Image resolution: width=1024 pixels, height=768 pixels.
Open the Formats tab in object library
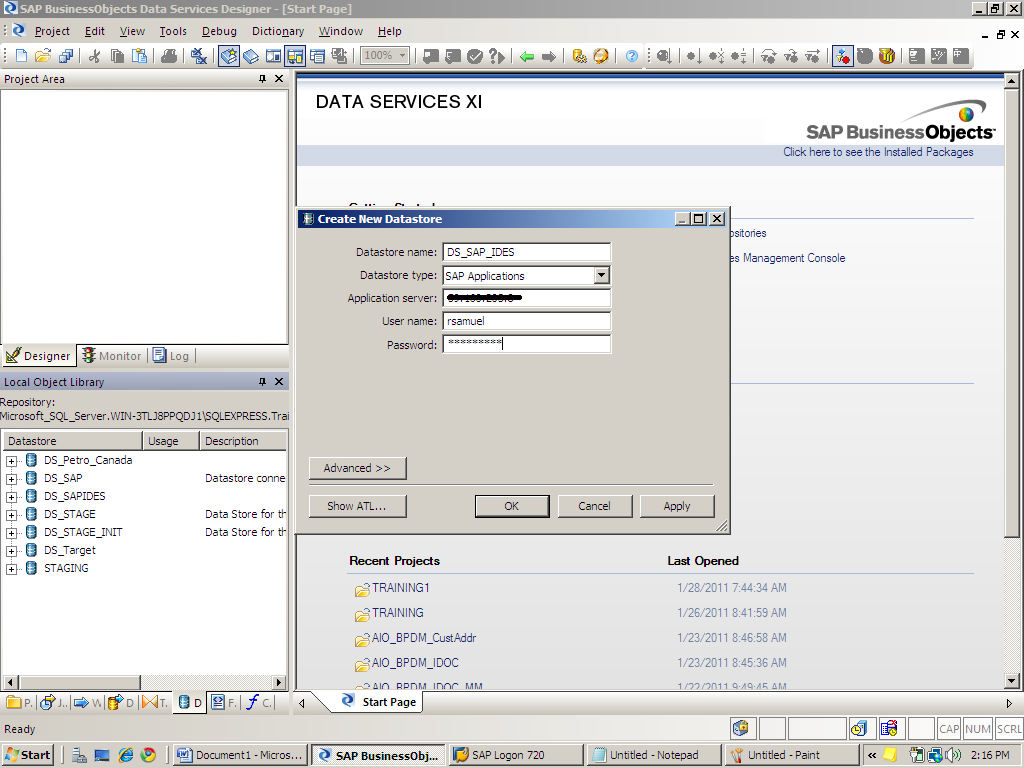coord(224,703)
